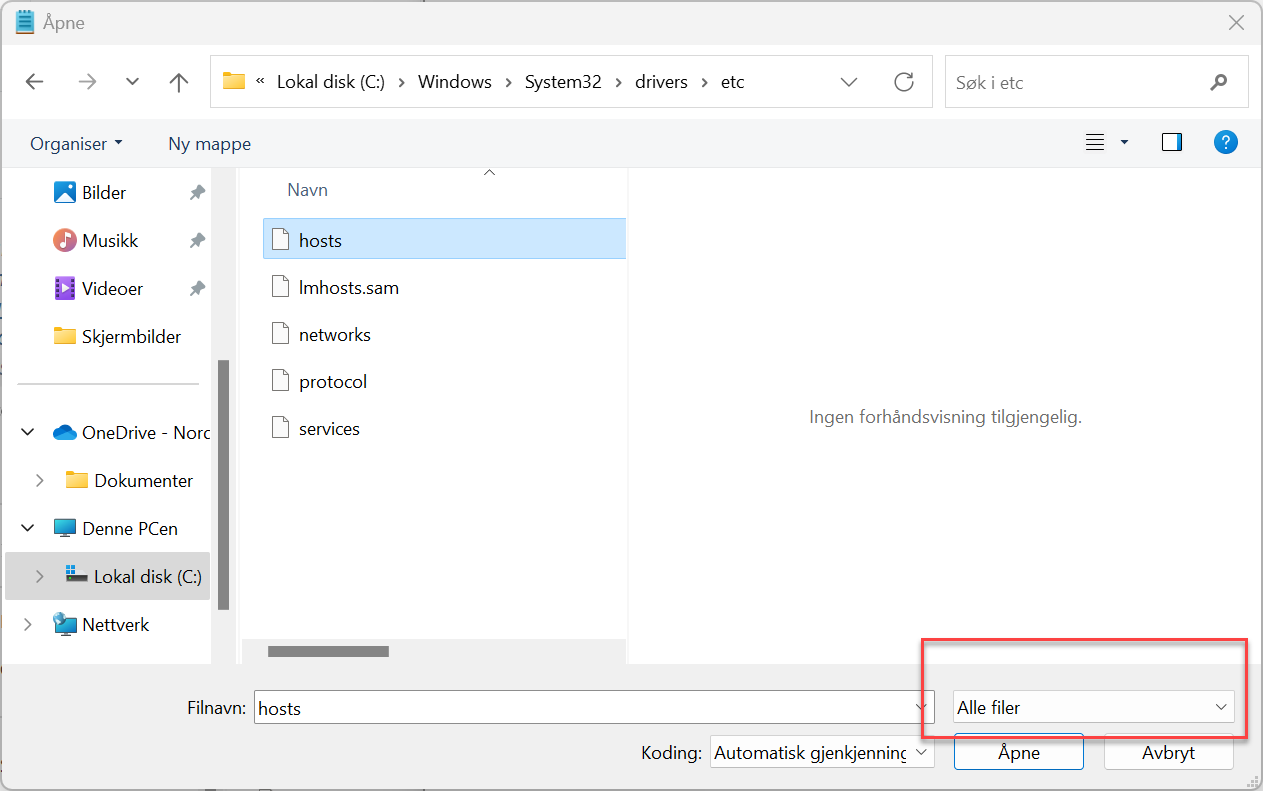Screen dimensions: 1263x791
Task: Click the horizontal scrollbar in file list
Action: tap(328, 651)
